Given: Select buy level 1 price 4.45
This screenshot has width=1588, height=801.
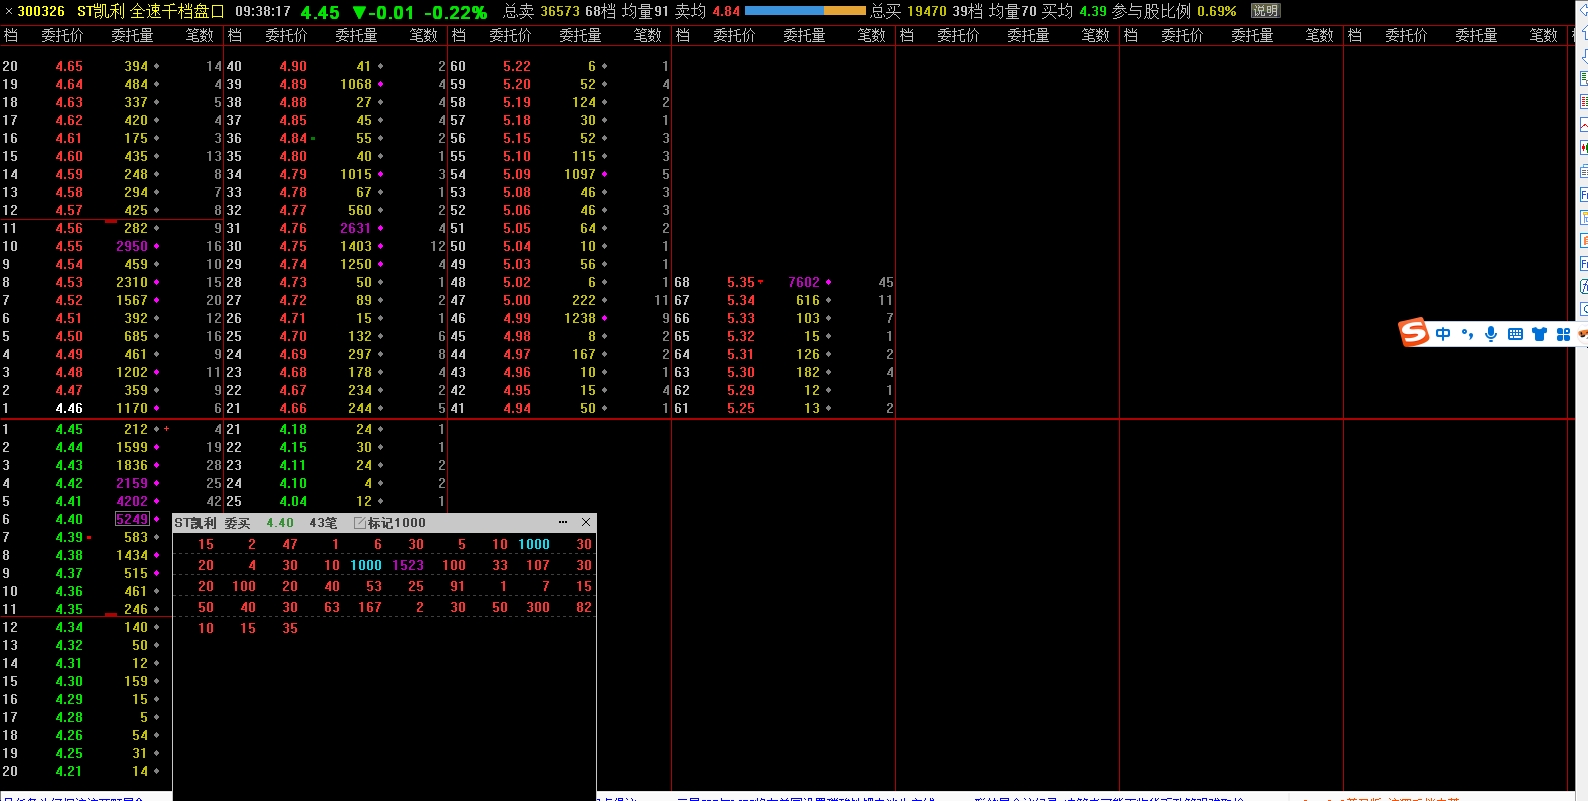Looking at the screenshot, I should tap(69, 429).
